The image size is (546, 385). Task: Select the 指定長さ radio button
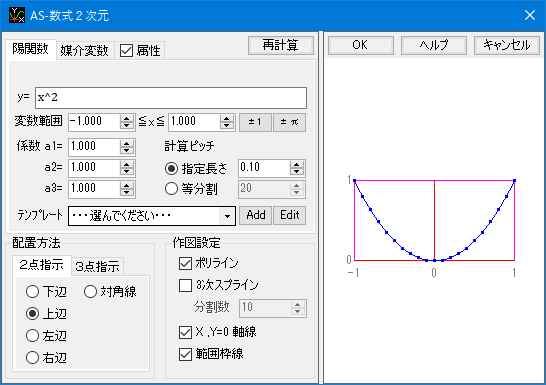171,169
